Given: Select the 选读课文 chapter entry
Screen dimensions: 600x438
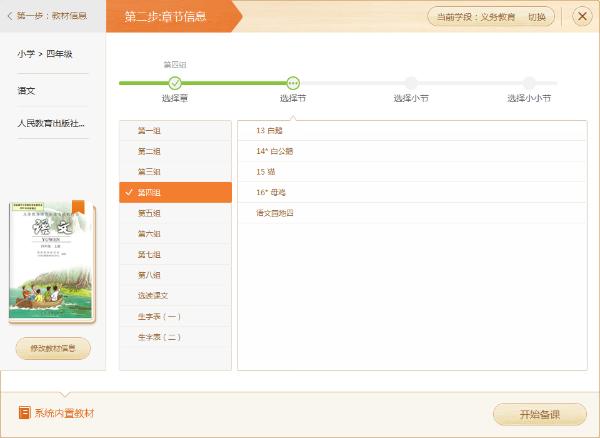Looking at the screenshot, I should tap(176, 296).
